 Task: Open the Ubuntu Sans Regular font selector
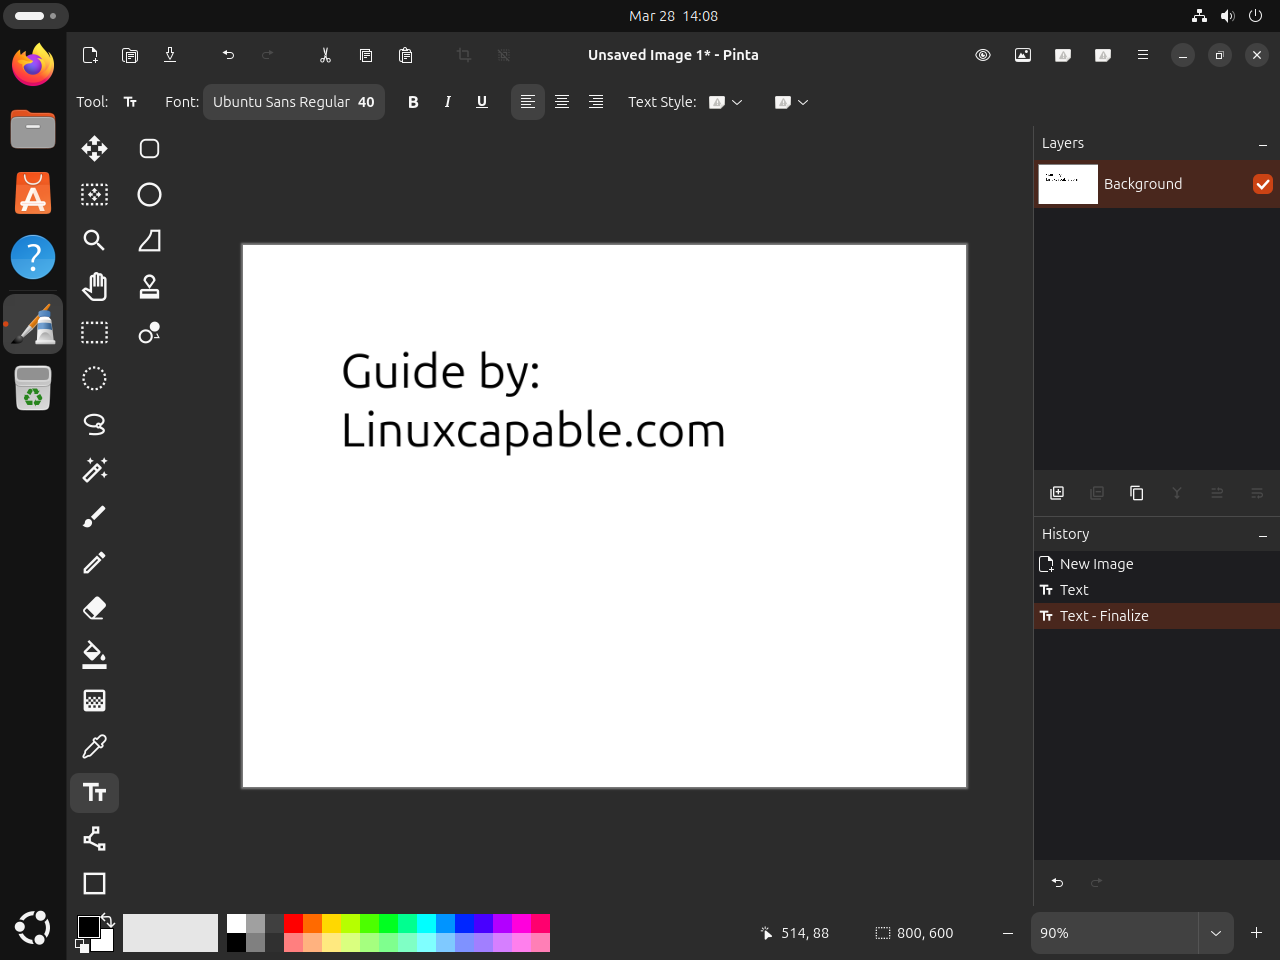(293, 101)
